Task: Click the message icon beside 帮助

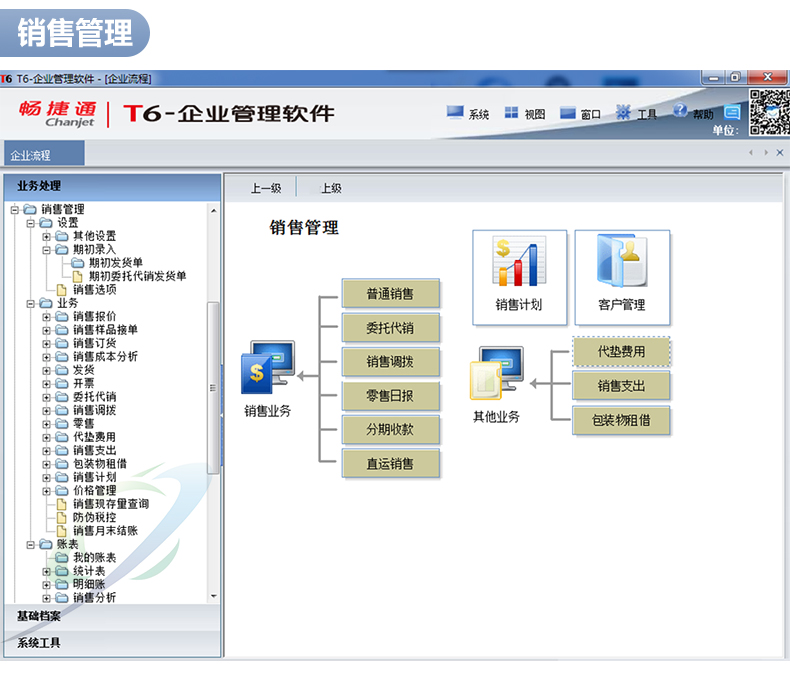Action: point(732,112)
